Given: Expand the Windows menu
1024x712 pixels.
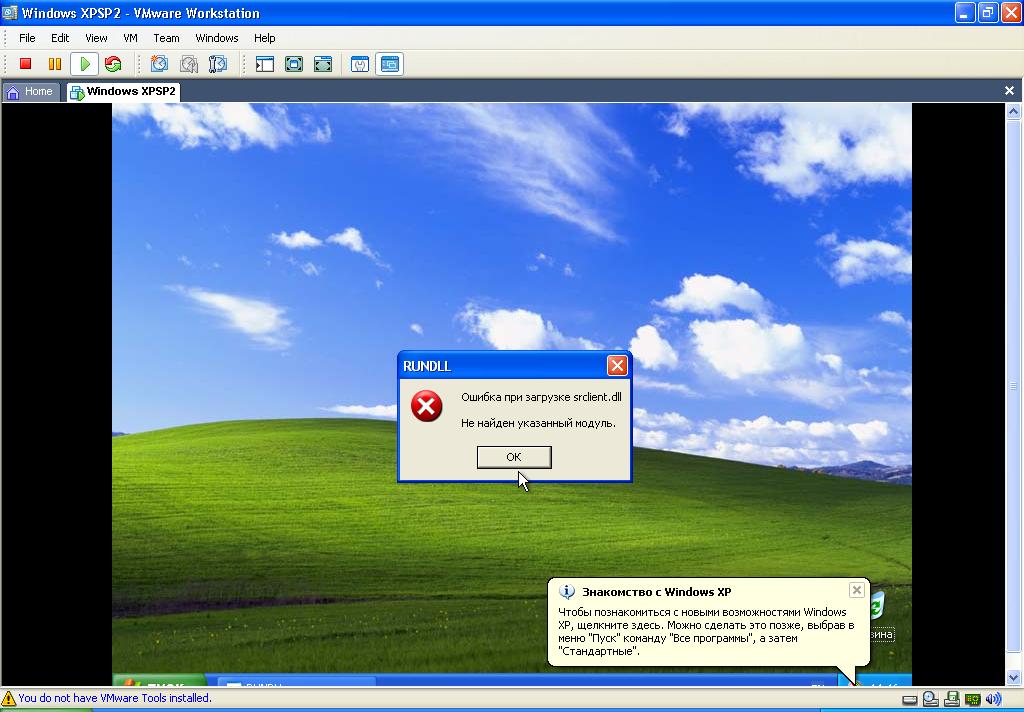Looking at the screenshot, I should [216, 38].
